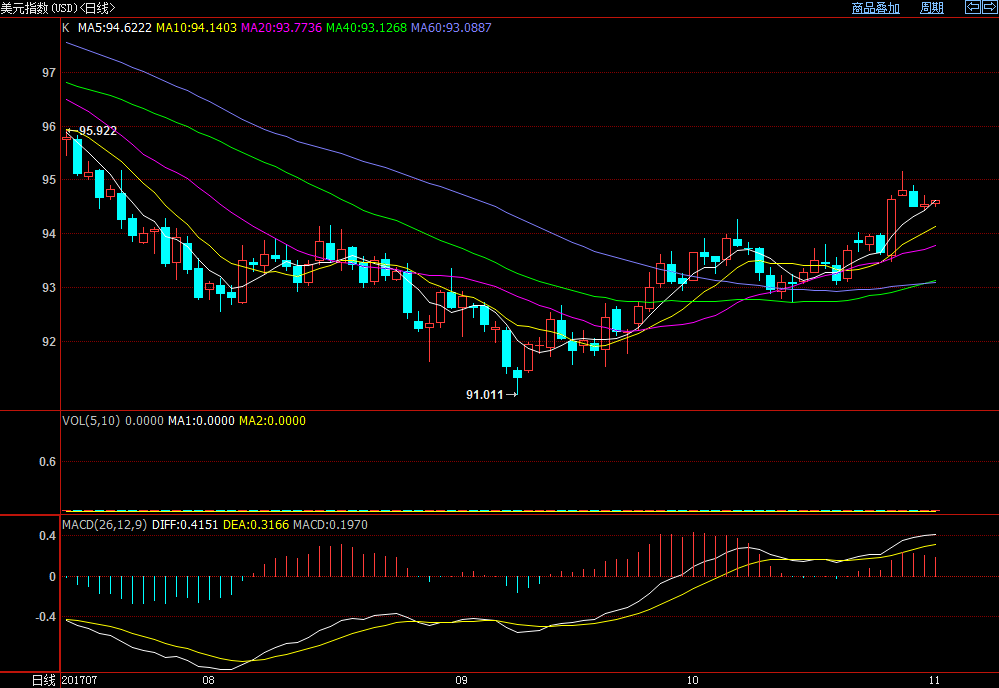Image resolution: width=999 pixels, height=688 pixels.
Task: Select the MA10:94.1403 indicator label
Action: click(196, 27)
